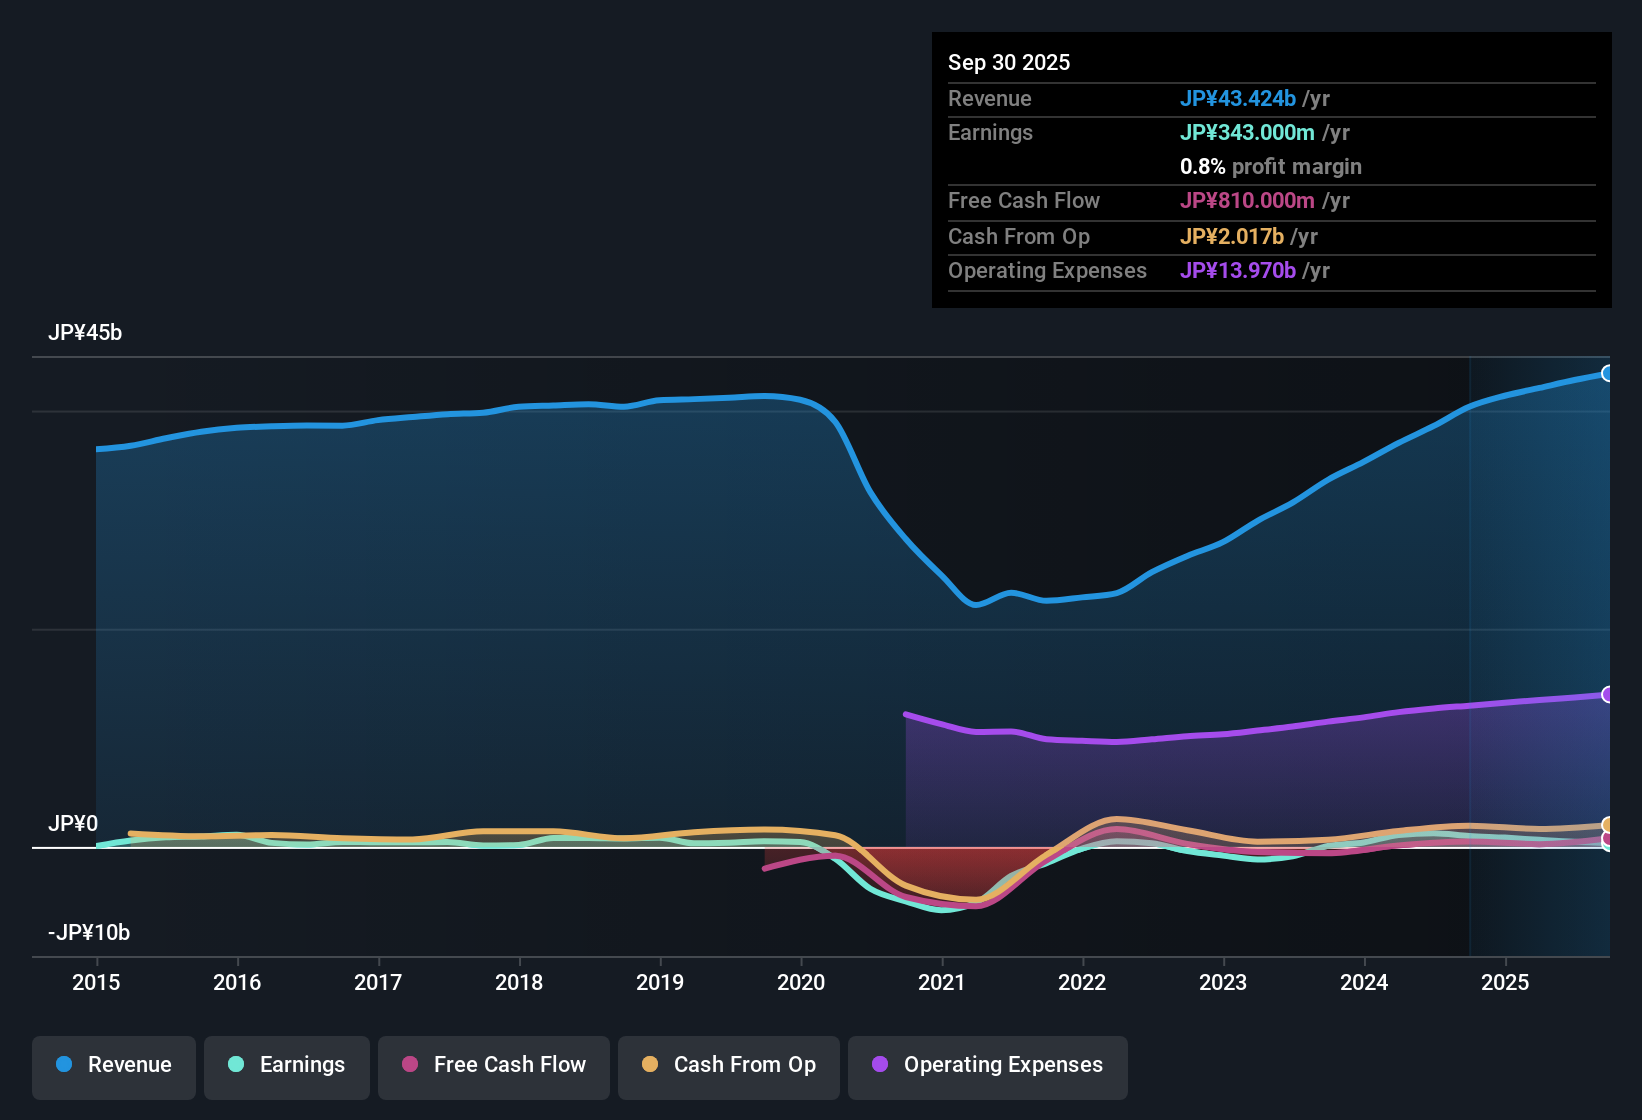Click the teal Earnings legend dot
Viewport: 1642px width, 1120px height.
coord(236,1066)
